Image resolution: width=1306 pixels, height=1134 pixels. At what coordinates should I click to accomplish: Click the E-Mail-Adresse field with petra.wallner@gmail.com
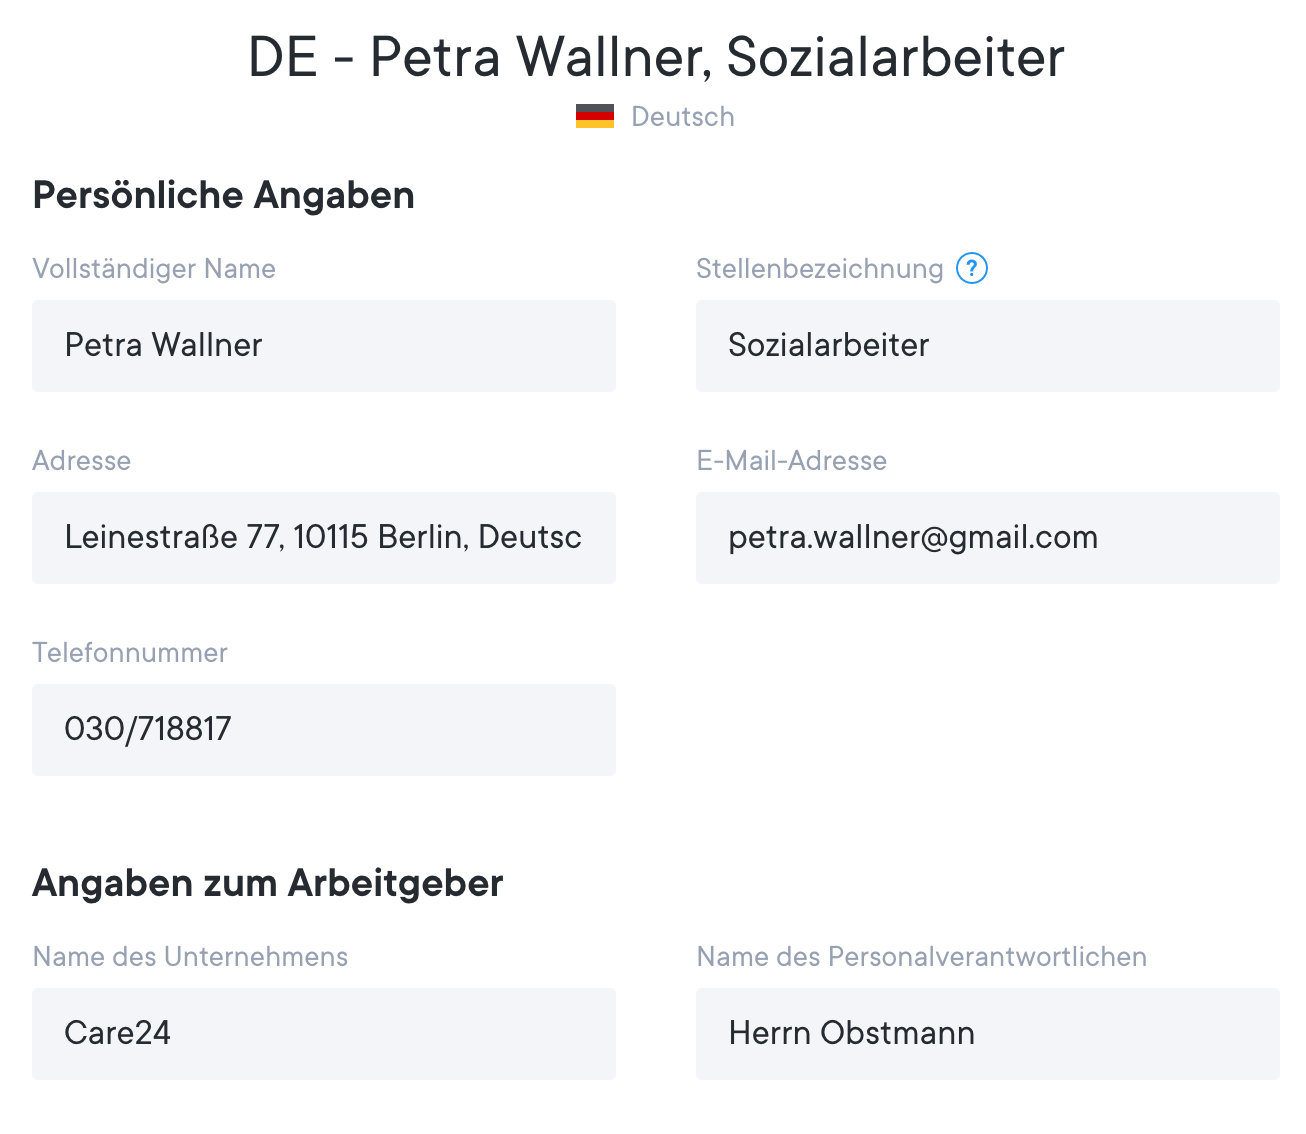point(987,538)
